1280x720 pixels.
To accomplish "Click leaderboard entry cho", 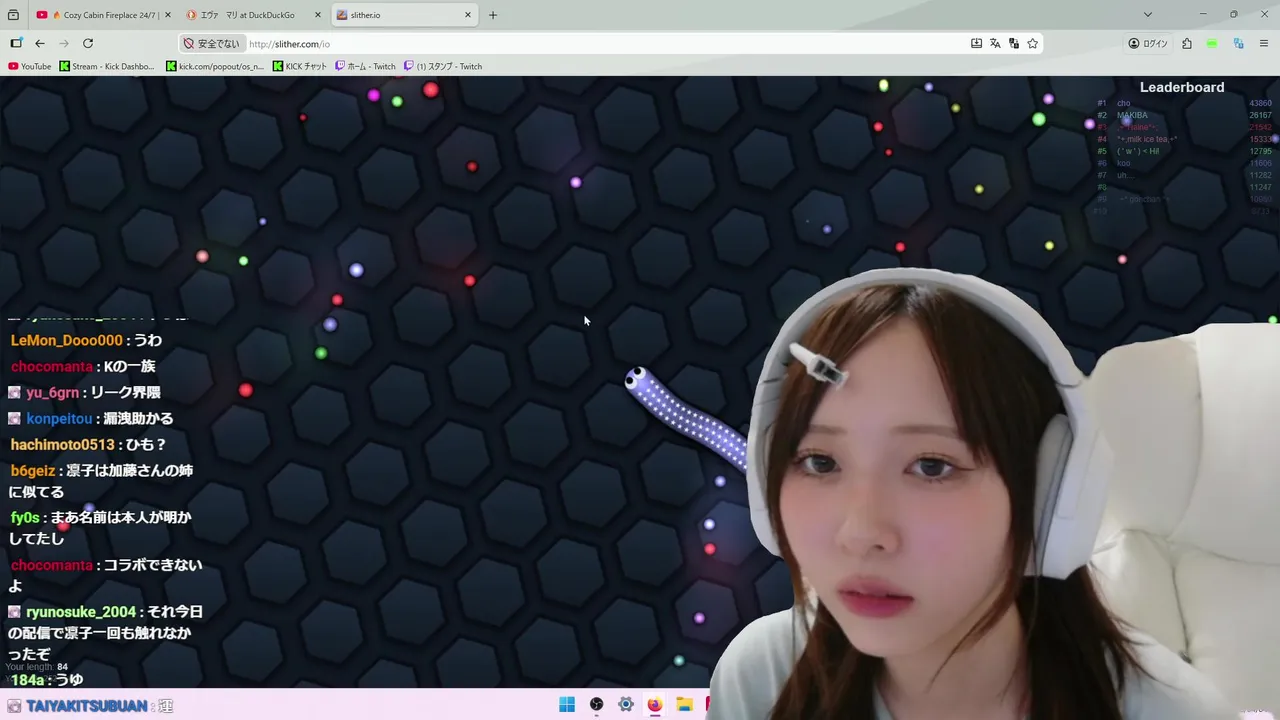I will point(1123,103).
